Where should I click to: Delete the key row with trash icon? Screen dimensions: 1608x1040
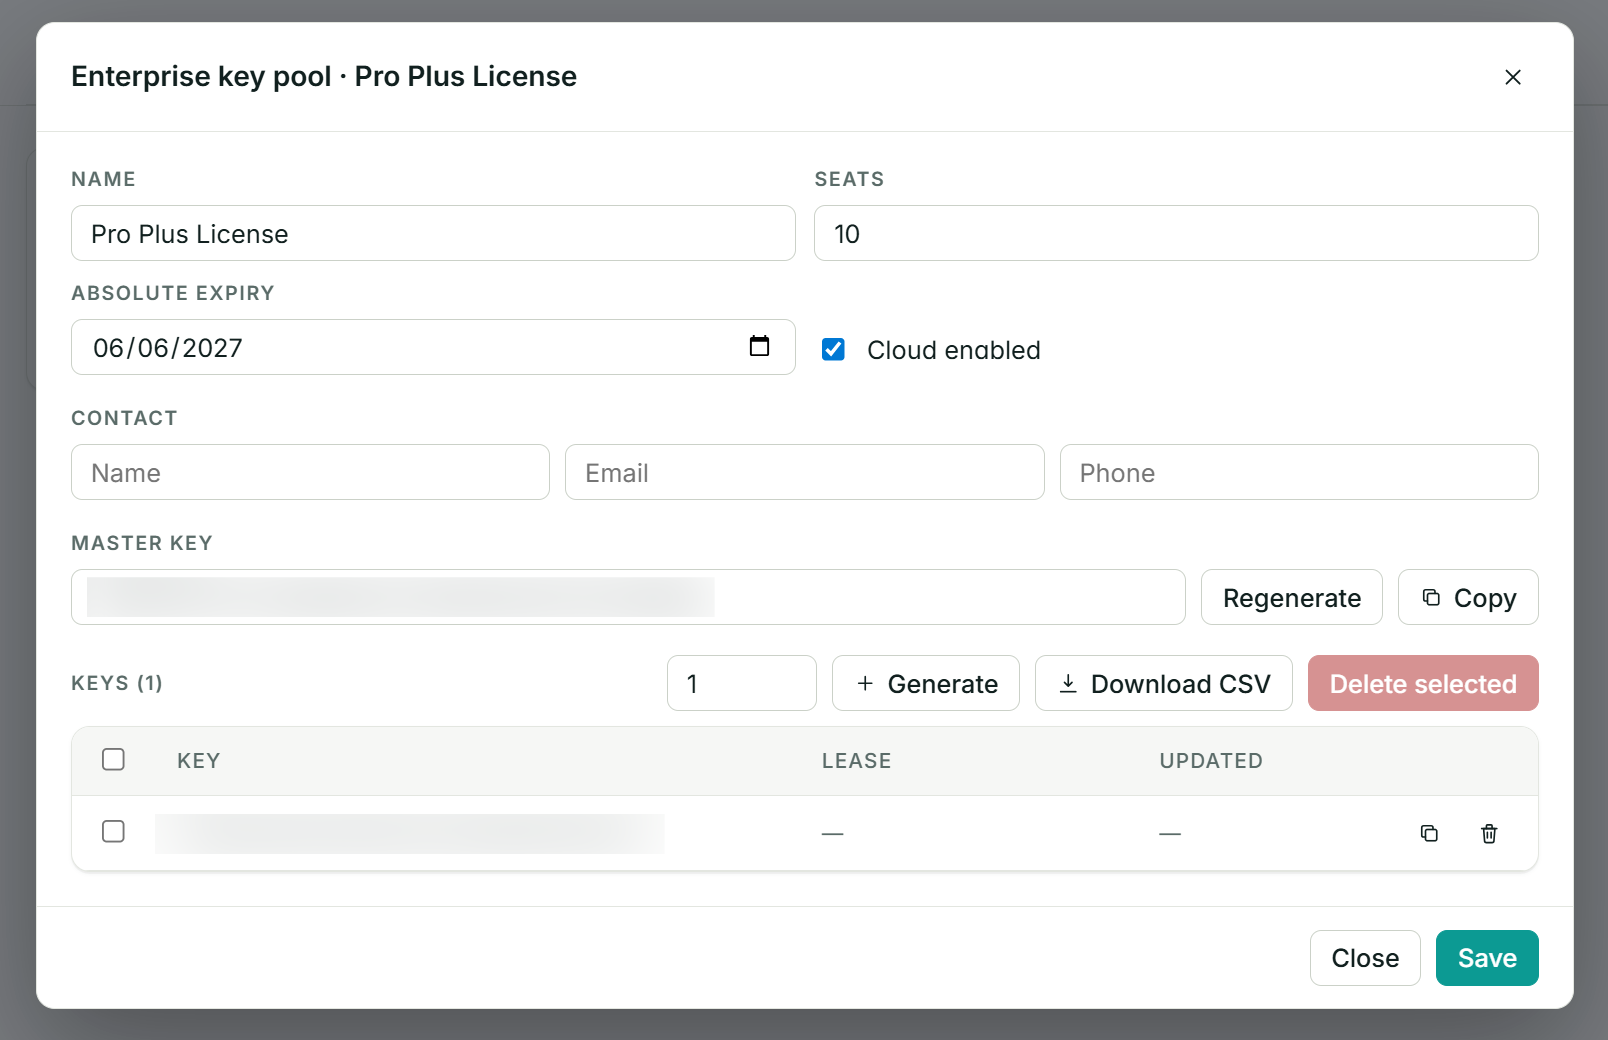1489,833
